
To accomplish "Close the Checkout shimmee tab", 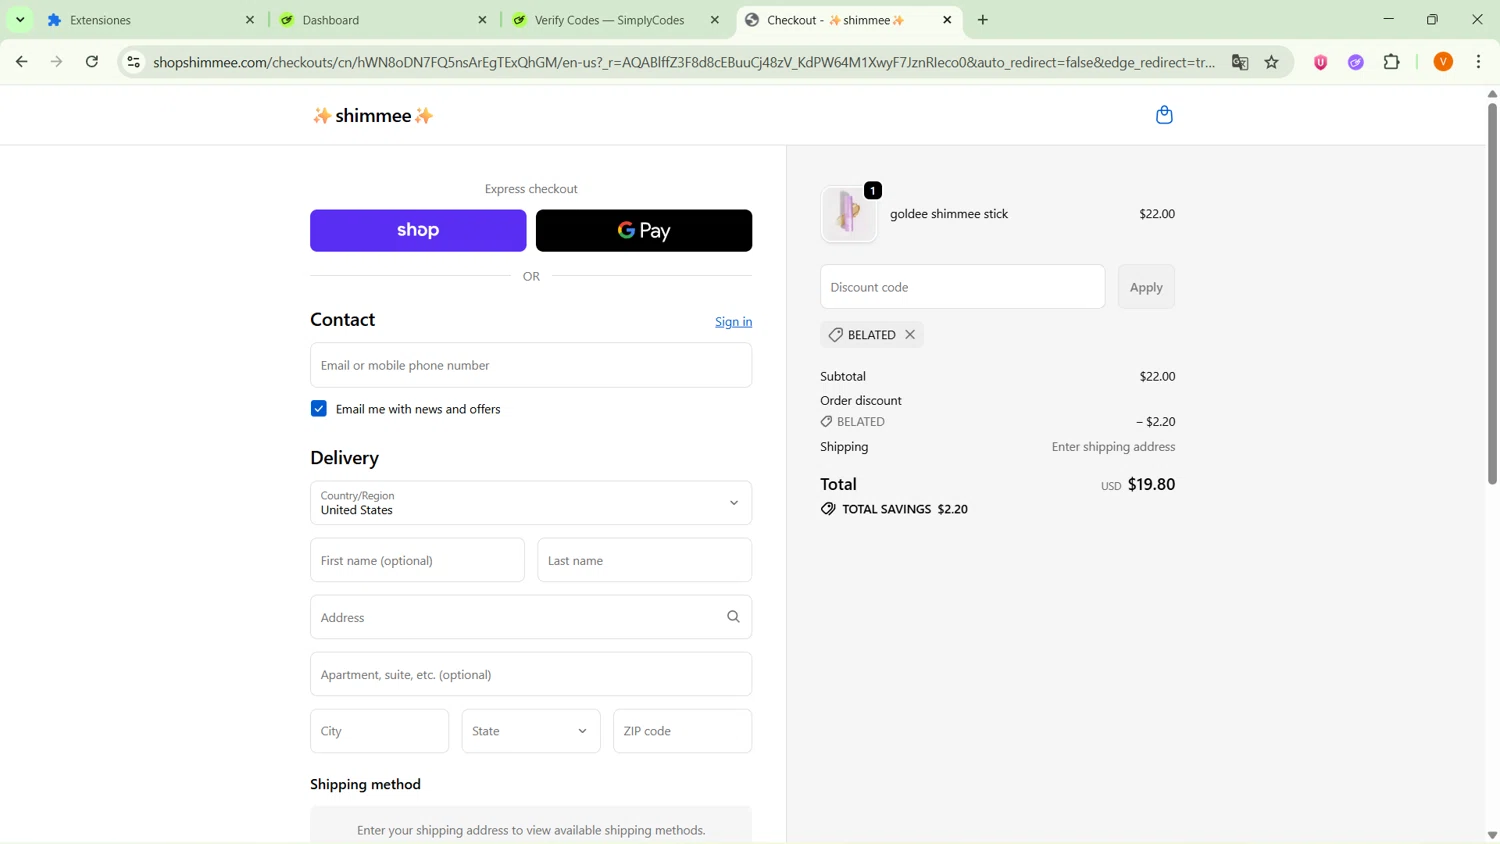I will 947,20.
